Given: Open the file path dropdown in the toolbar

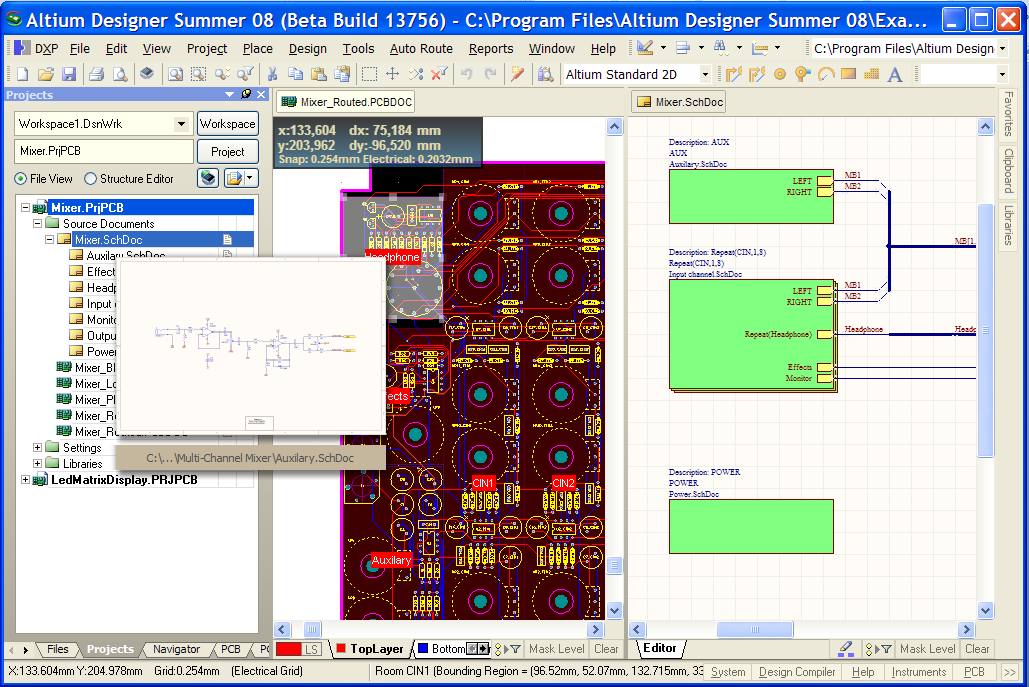Looking at the screenshot, I should tap(1002, 48).
